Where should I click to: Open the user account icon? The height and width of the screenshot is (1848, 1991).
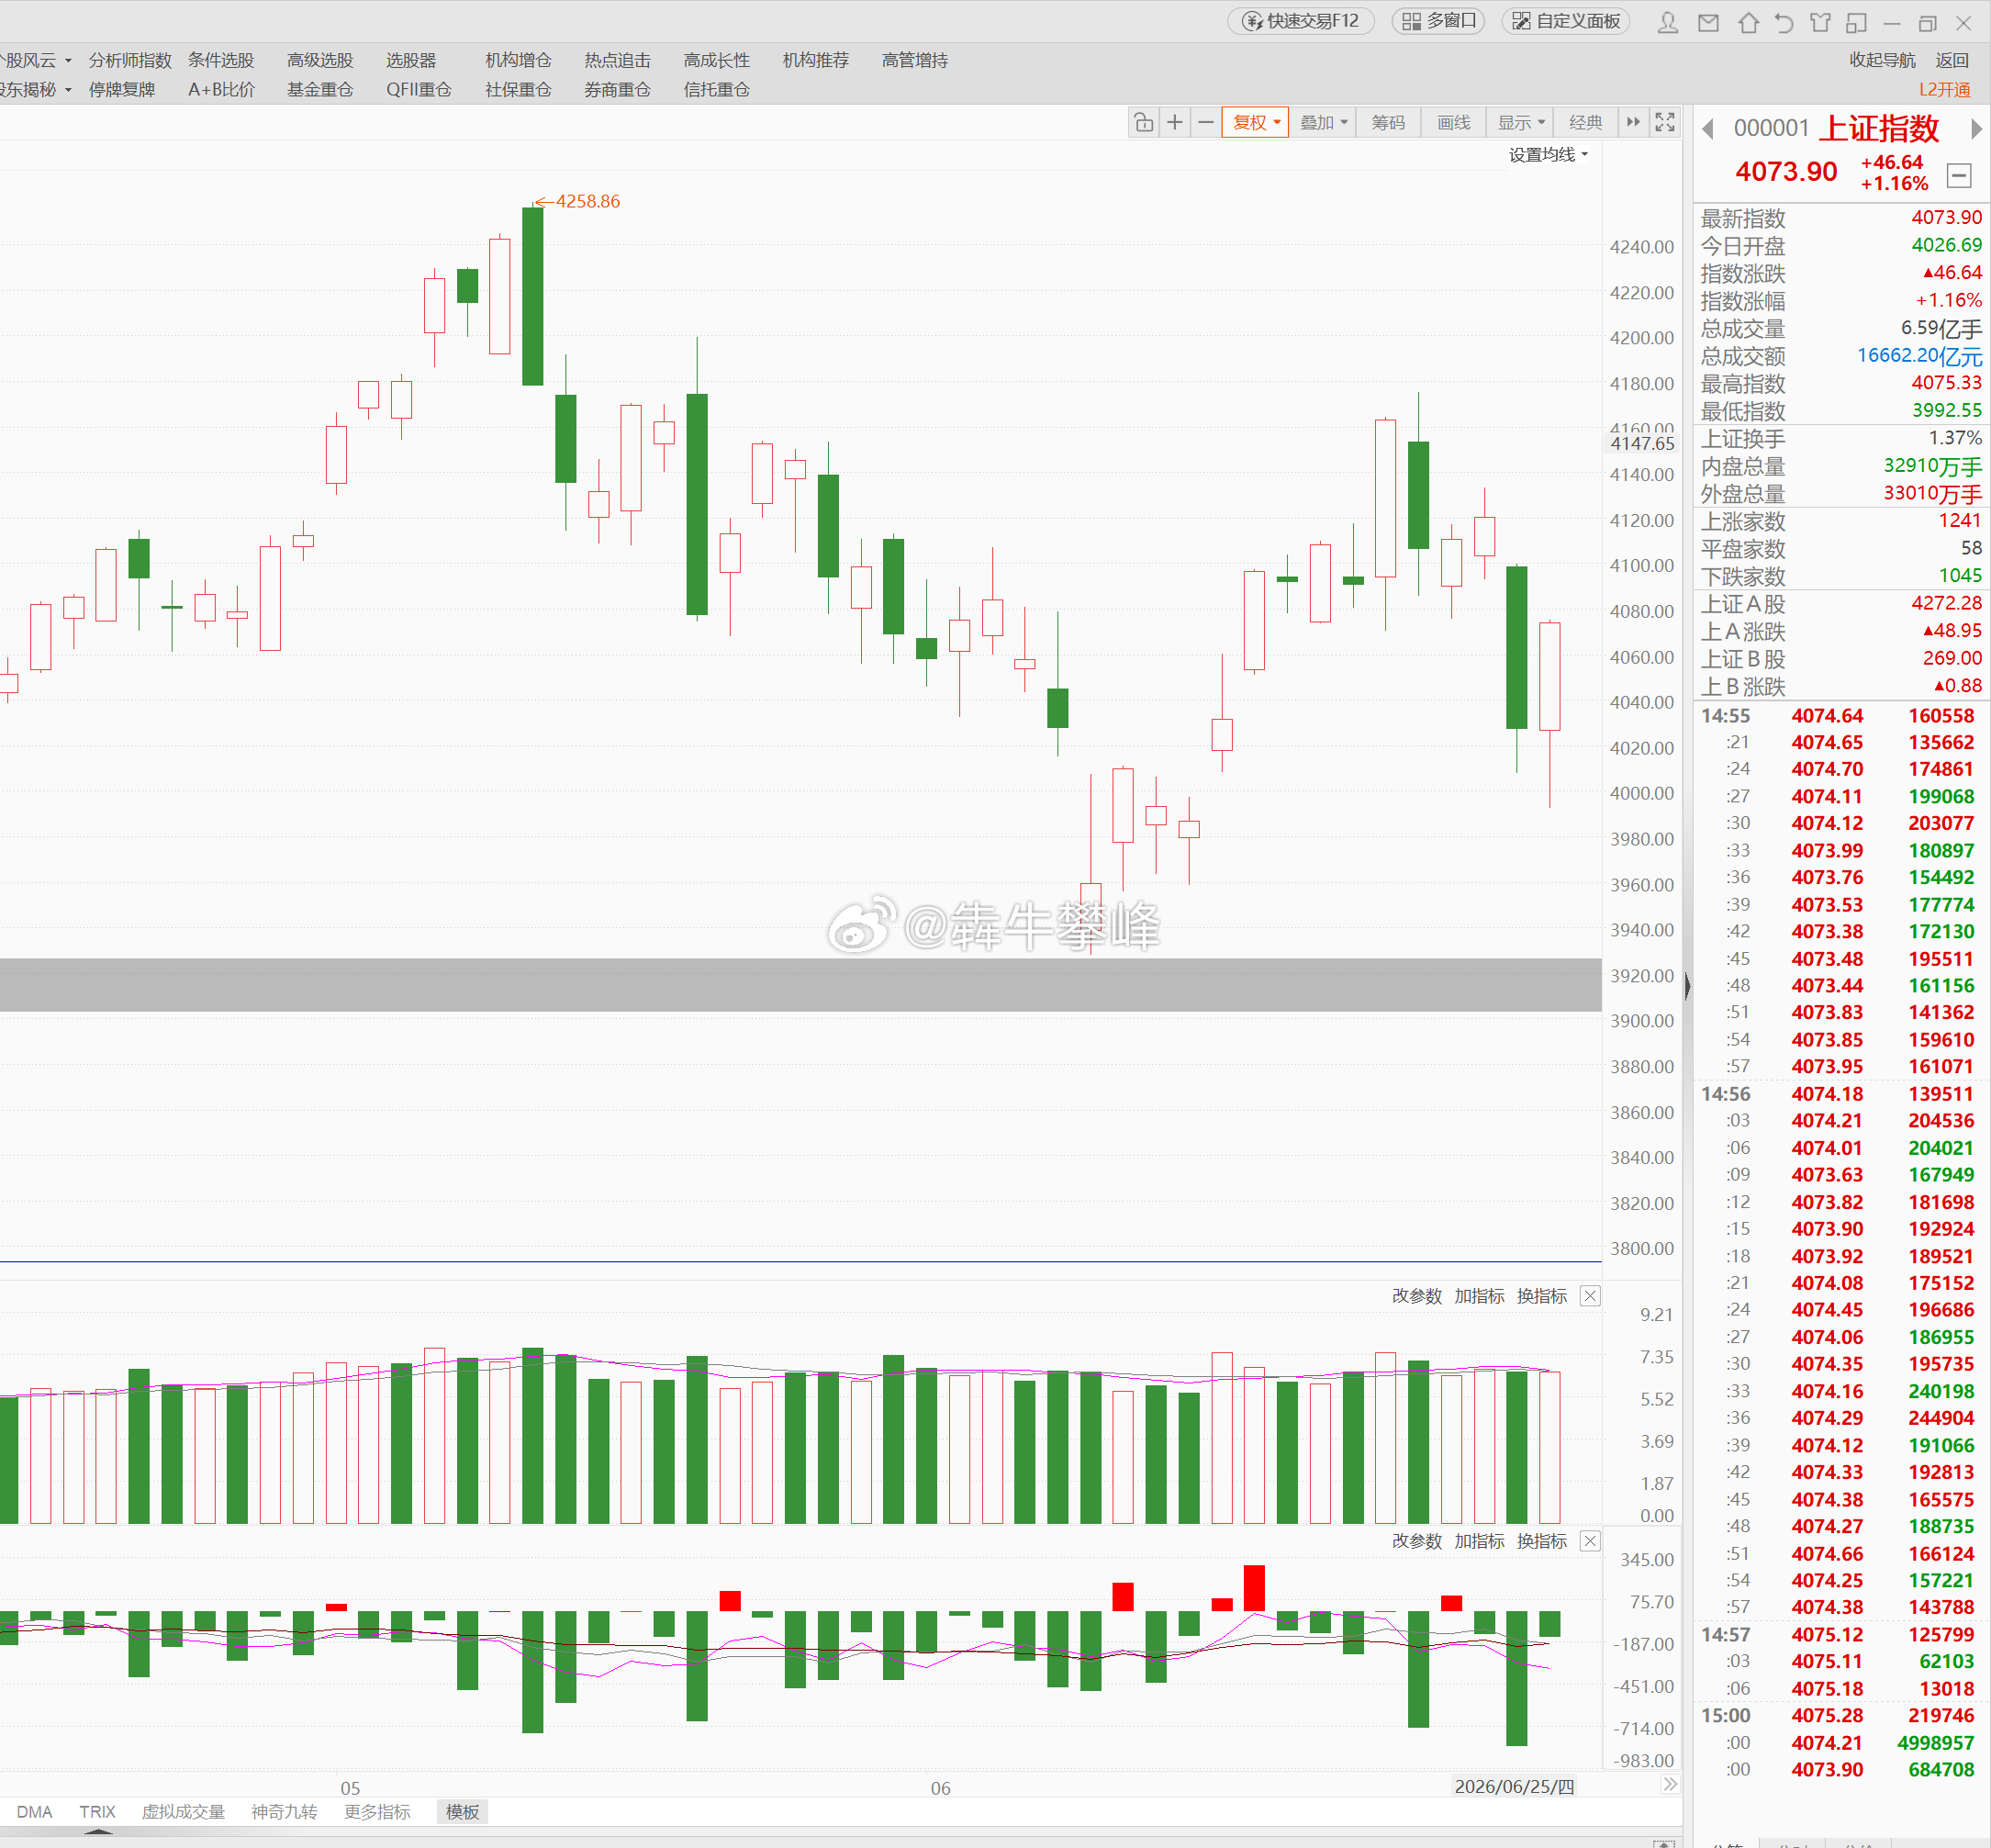(1667, 22)
